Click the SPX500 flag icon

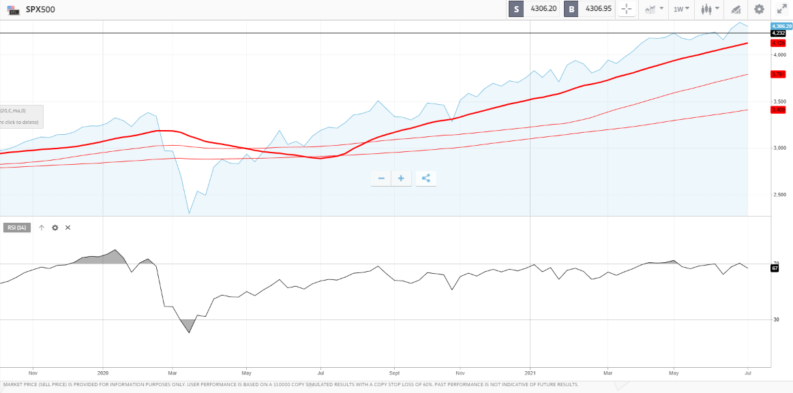13,10
